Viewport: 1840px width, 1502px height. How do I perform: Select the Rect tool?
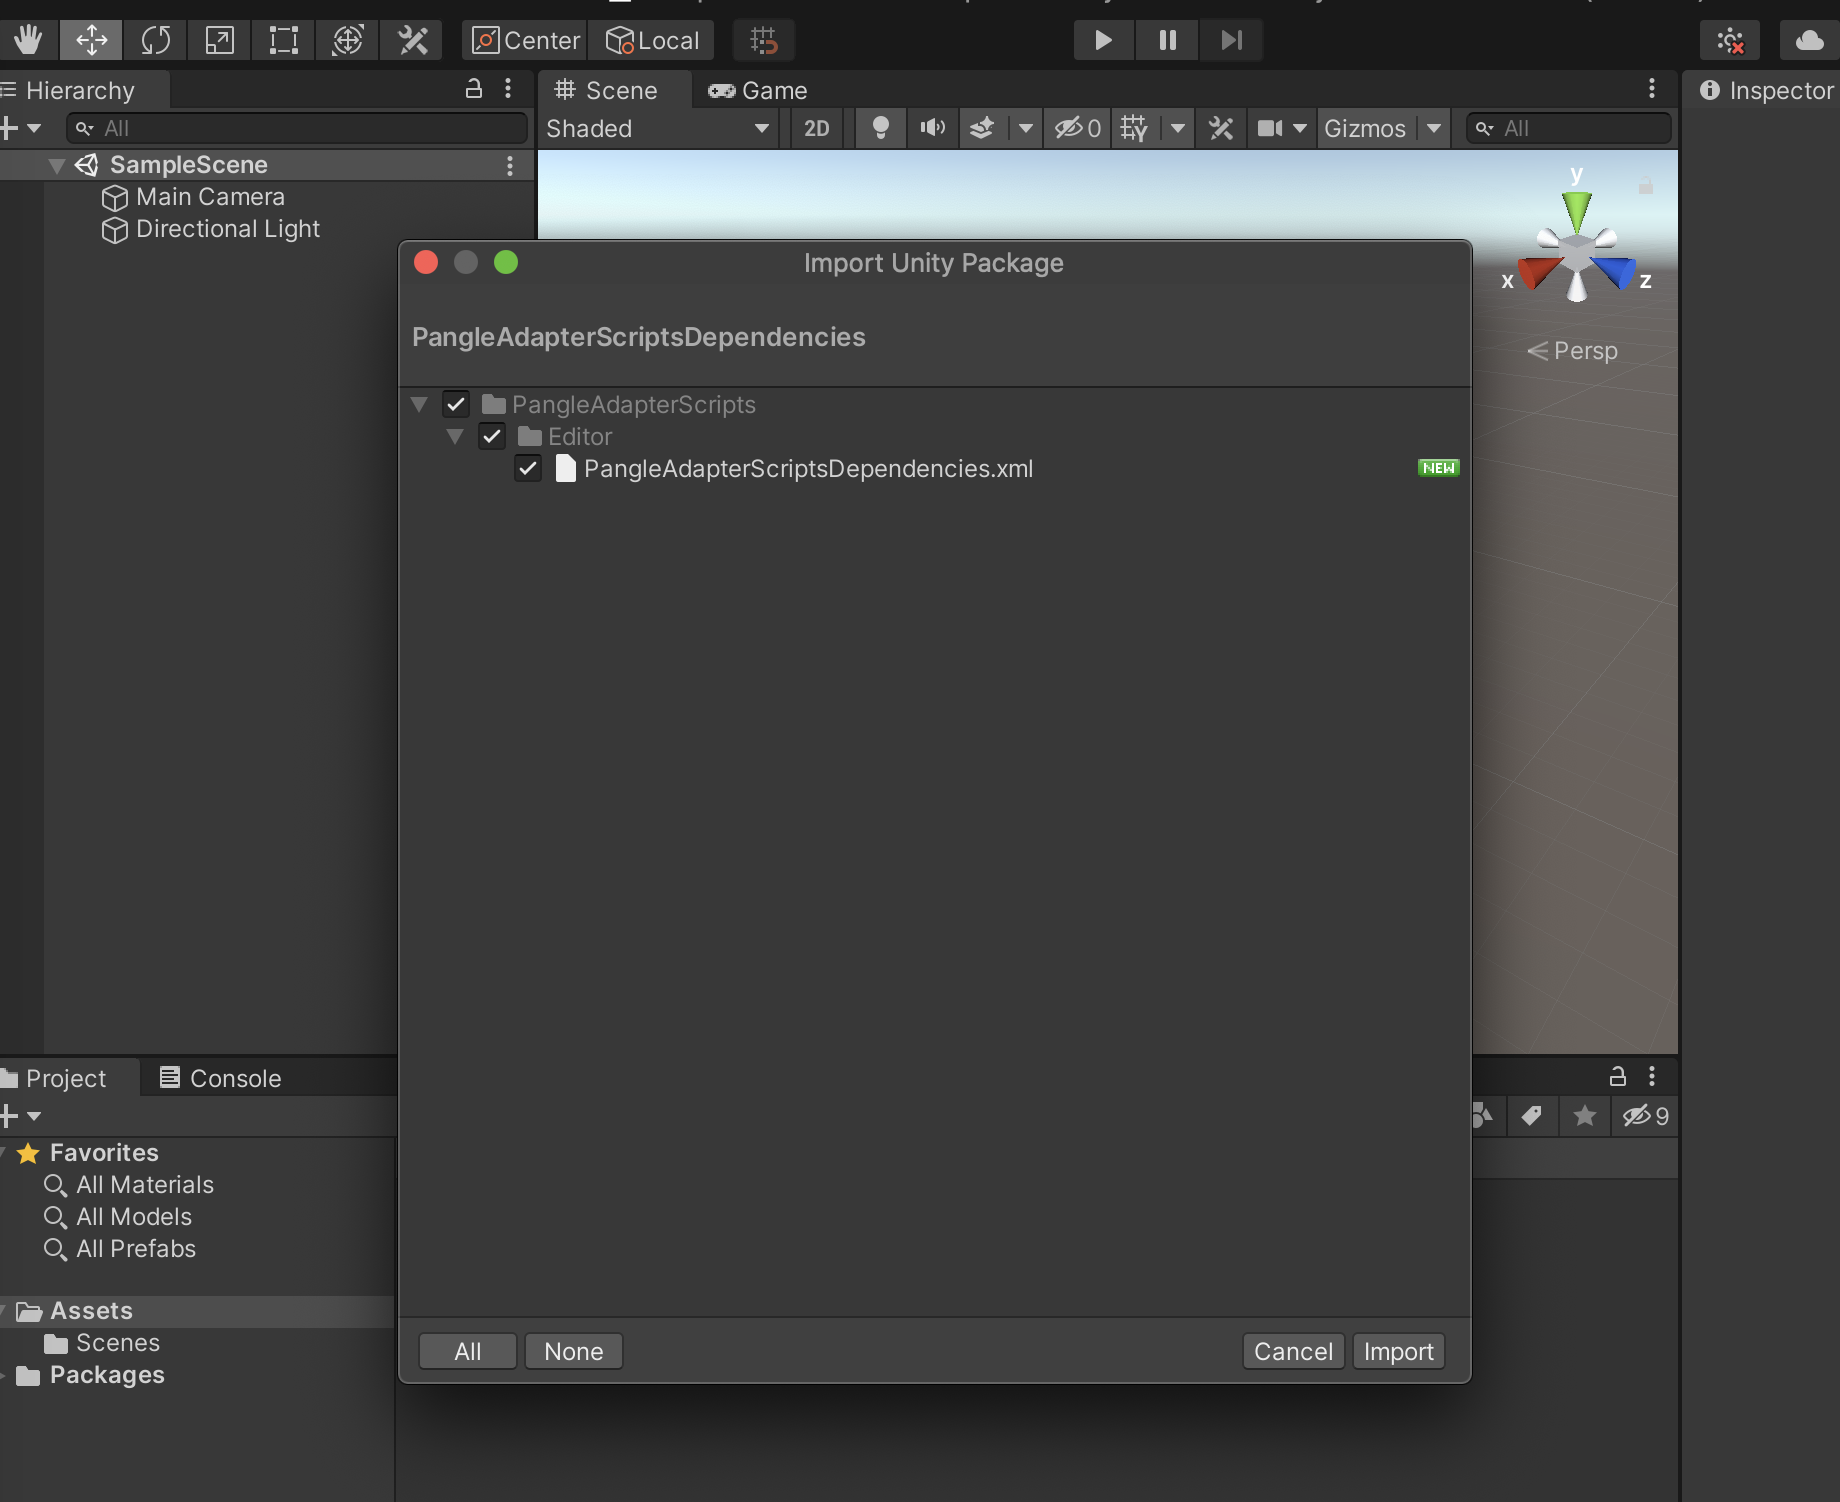tap(283, 40)
